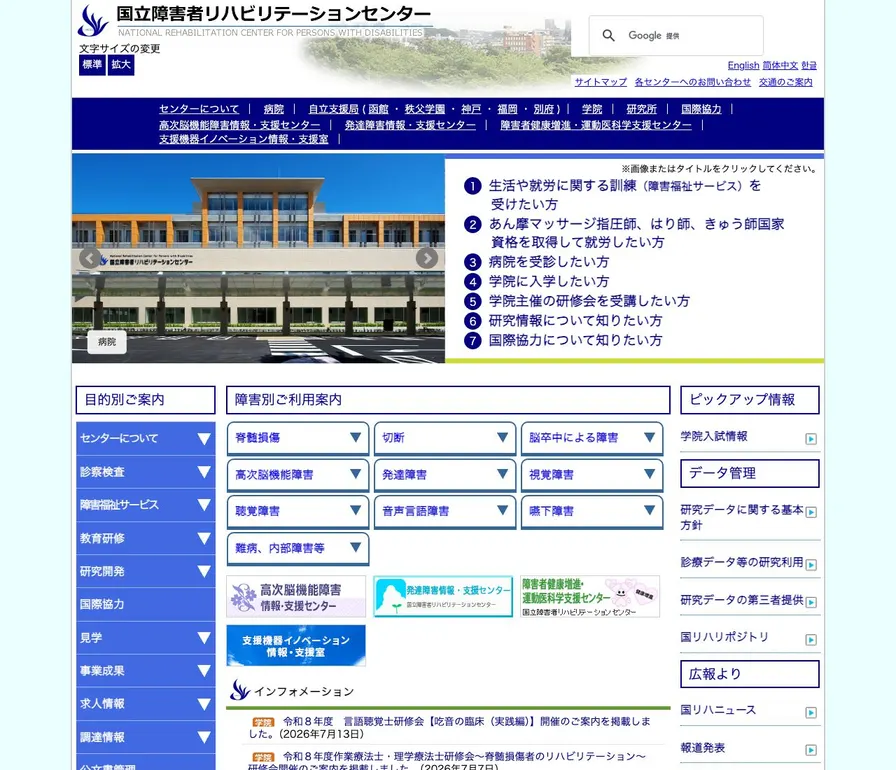Open 嚥下障害 dropdown
Image resolution: width=896 pixels, height=770 pixels.
click(592, 511)
